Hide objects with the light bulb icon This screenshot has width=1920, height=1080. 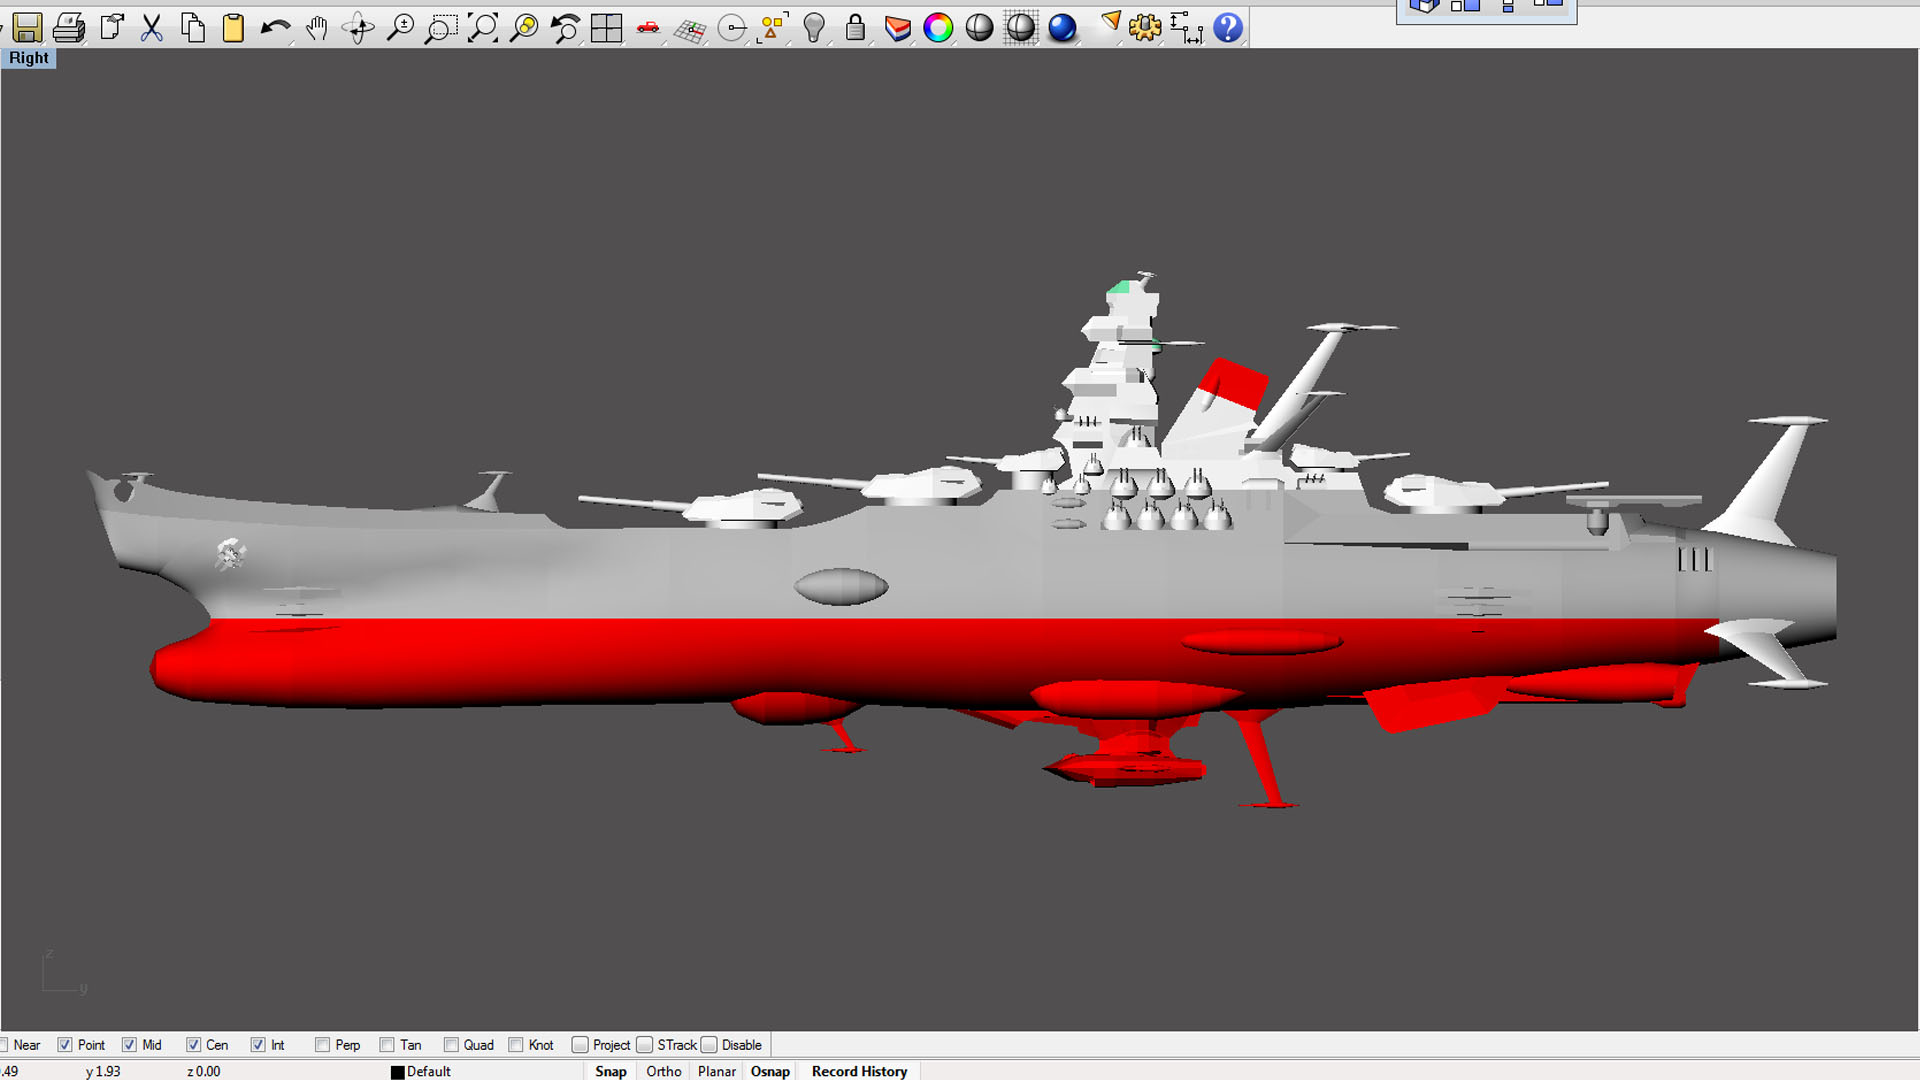[x=814, y=27]
